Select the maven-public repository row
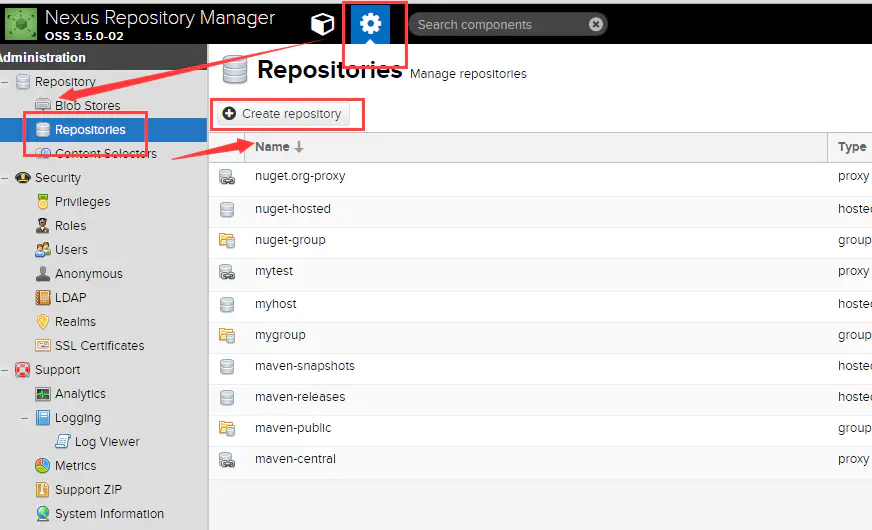This screenshot has width=872, height=530. click(x=541, y=430)
